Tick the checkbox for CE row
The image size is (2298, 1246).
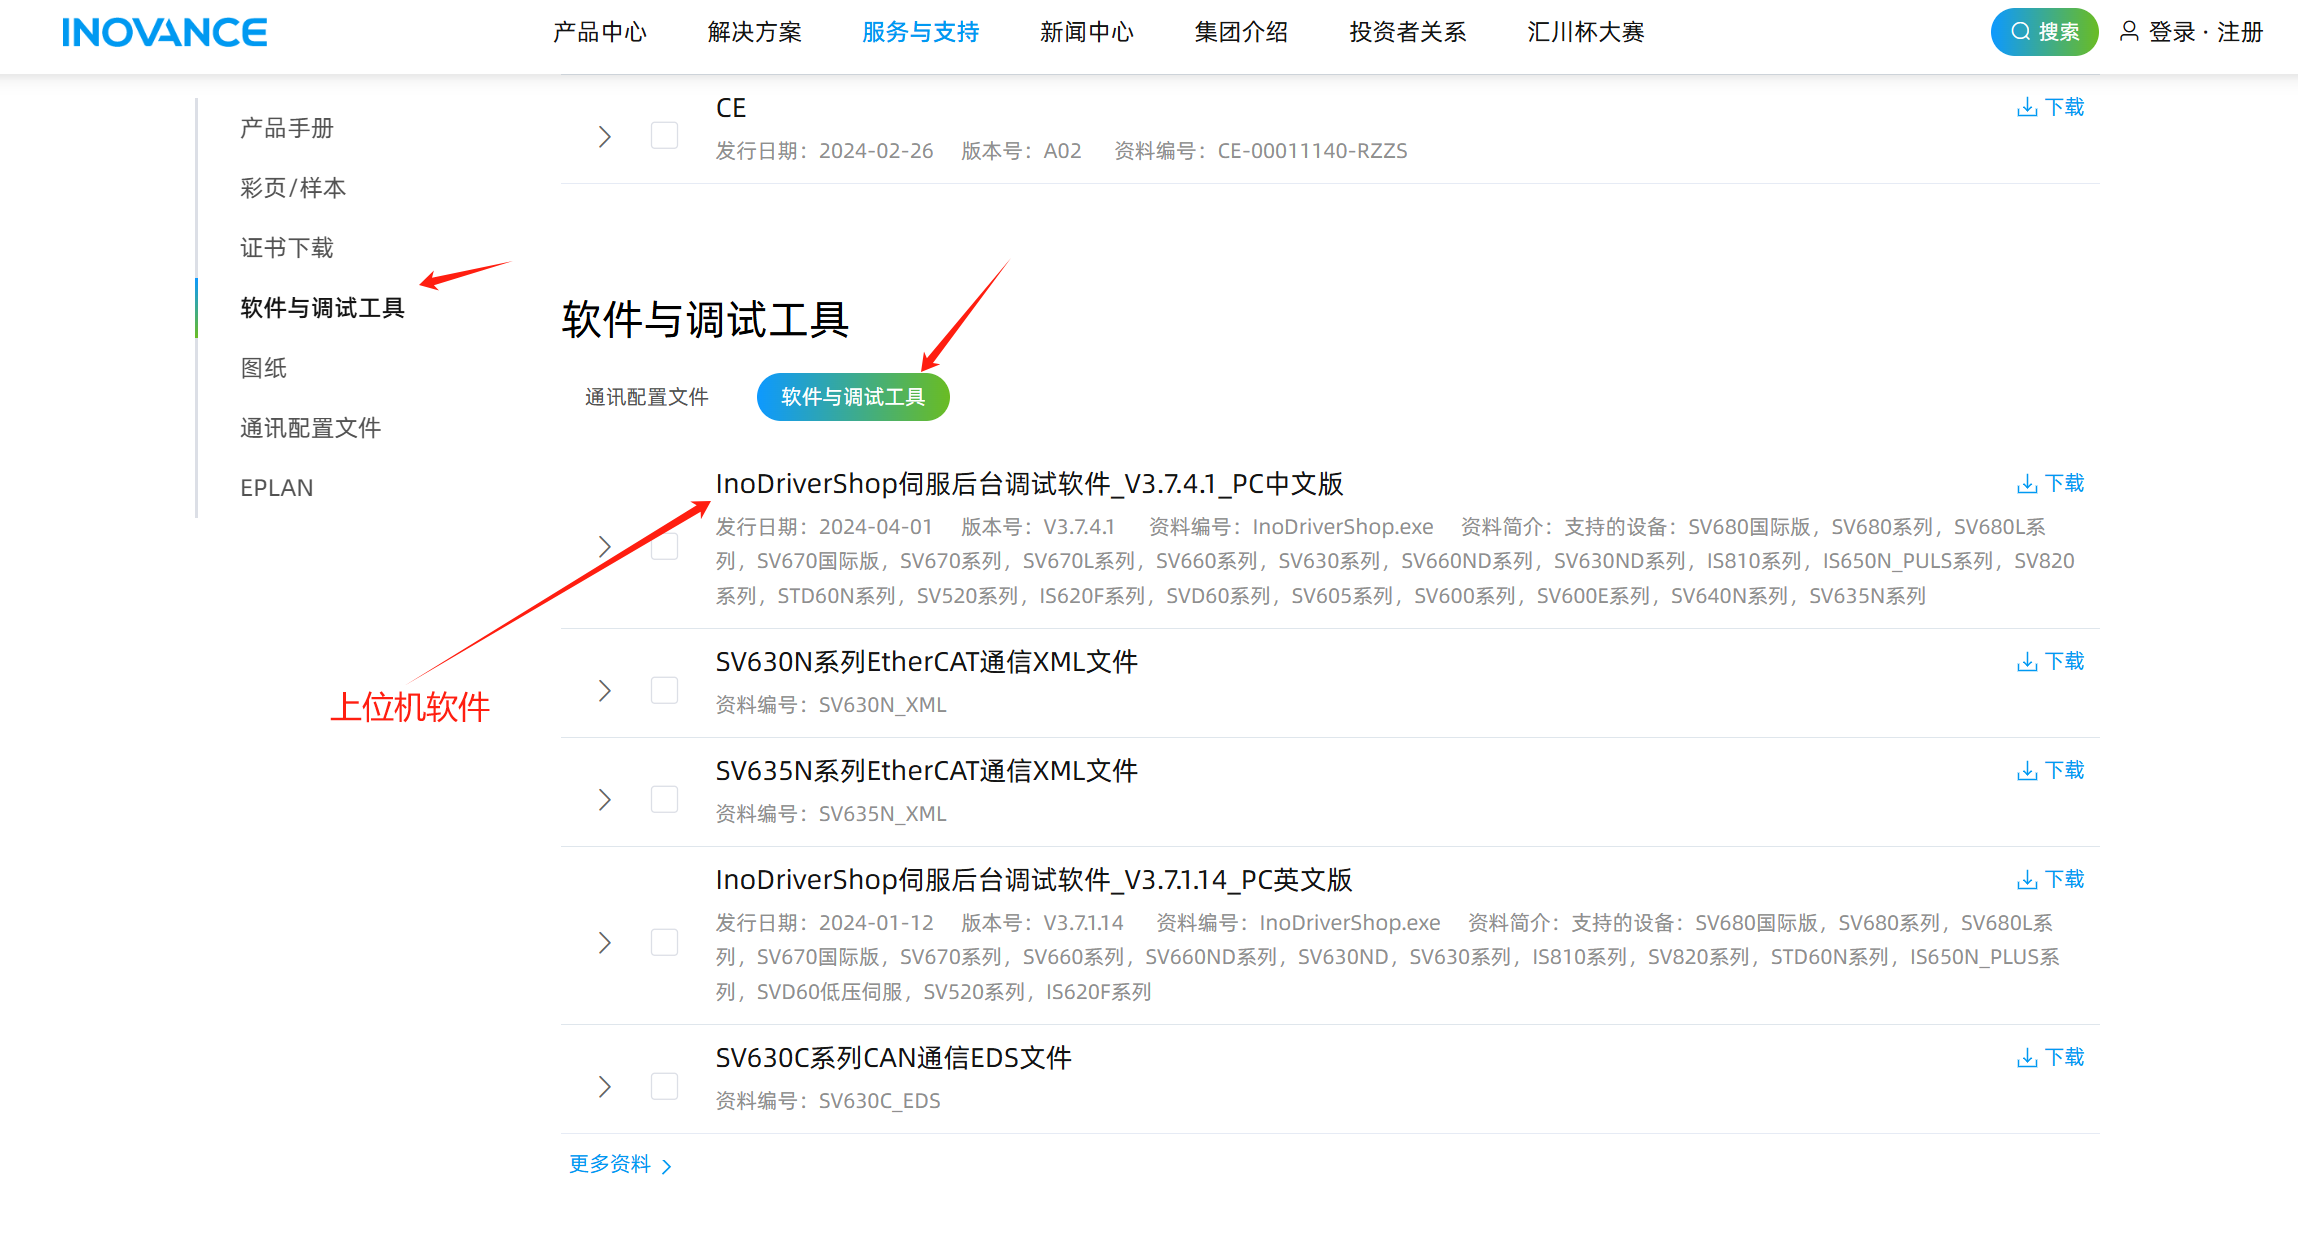[664, 135]
